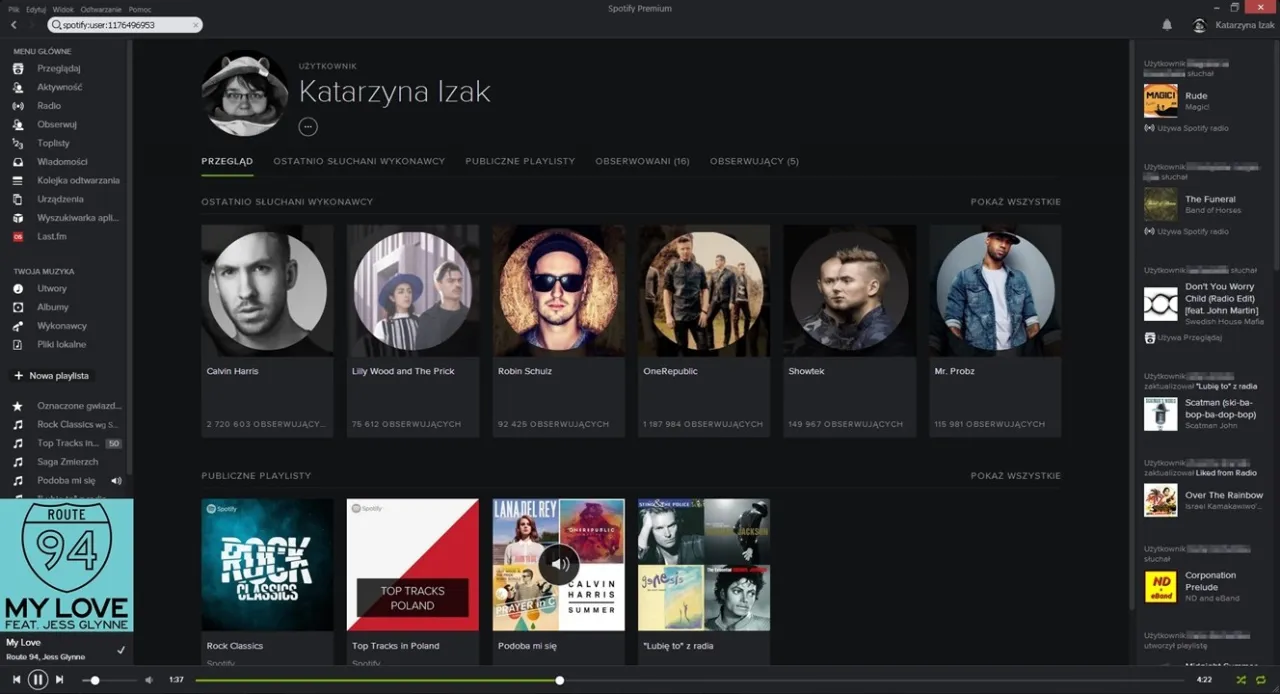Image resolution: width=1280 pixels, height=694 pixels.
Task: Open the Top Tracks in Poland playlist cover
Action: click(x=413, y=565)
